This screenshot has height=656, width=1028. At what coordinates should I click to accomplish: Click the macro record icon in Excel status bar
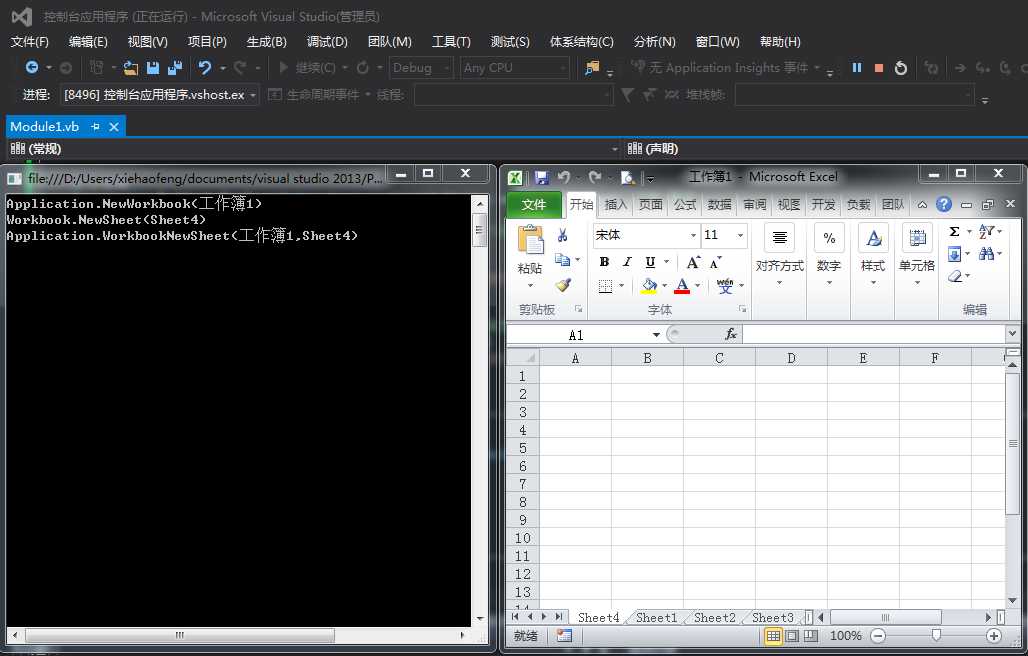point(564,635)
